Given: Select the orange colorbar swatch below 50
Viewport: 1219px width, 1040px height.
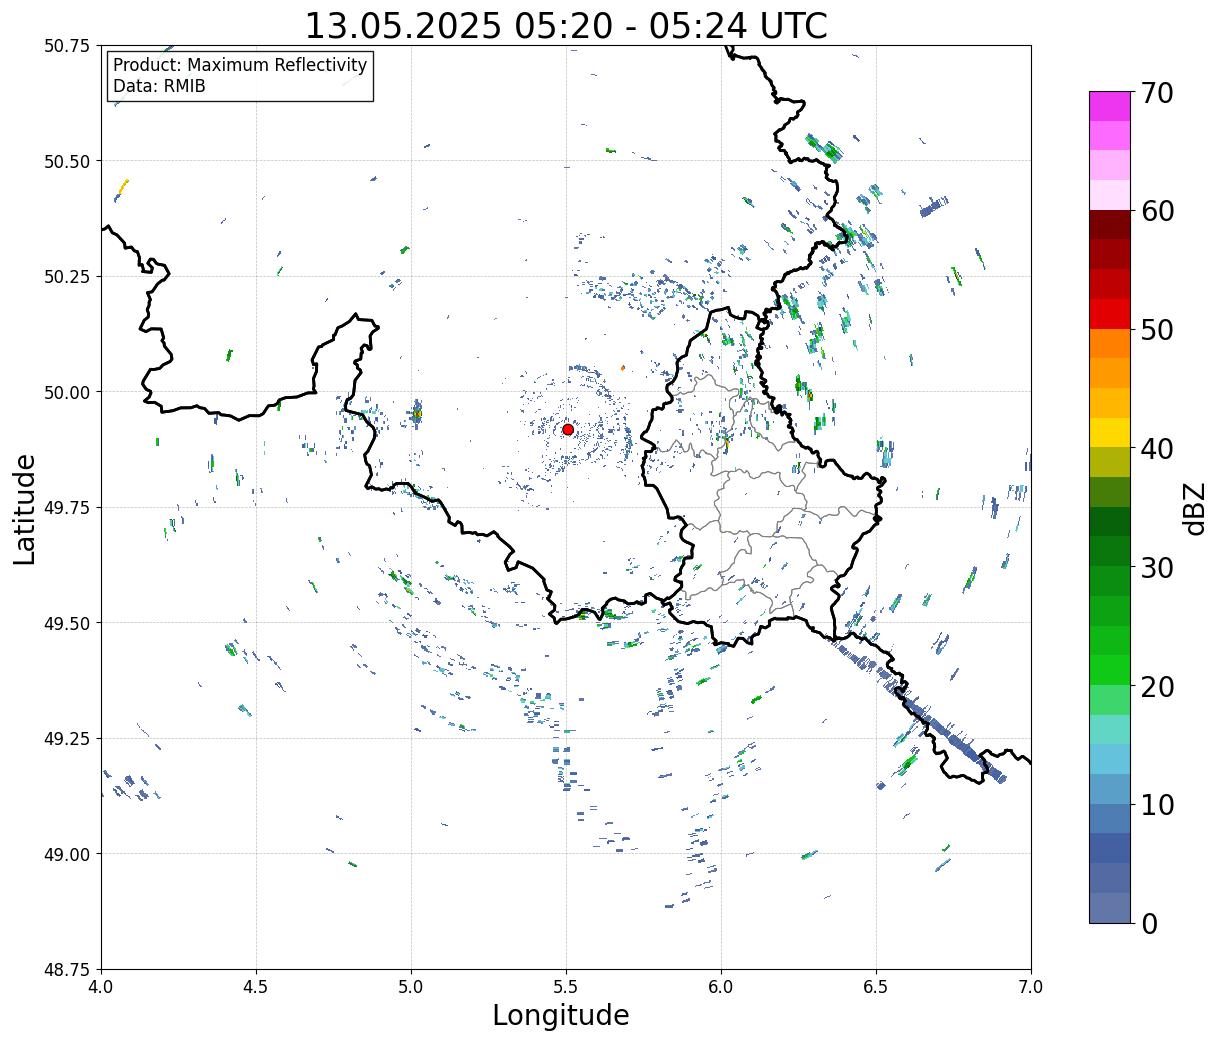Looking at the screenshot, I should 1110,343.
